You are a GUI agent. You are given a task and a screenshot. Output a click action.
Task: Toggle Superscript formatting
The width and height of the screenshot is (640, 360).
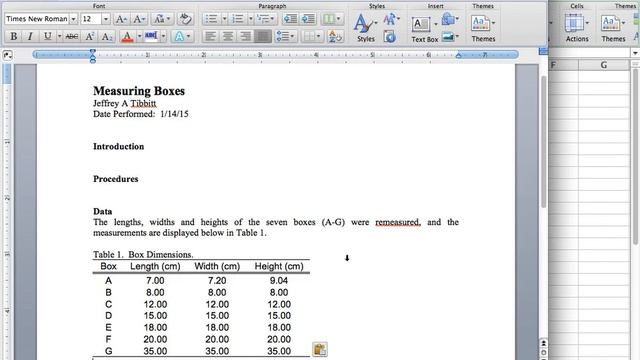pyautogui.click(x=89, y=36)
